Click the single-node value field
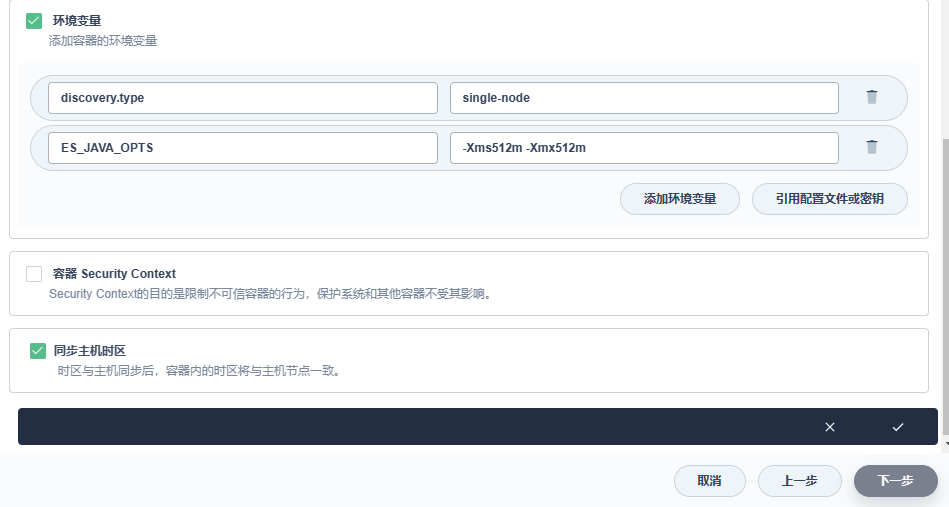Screen dimensions: 949x507 (644, 98)
